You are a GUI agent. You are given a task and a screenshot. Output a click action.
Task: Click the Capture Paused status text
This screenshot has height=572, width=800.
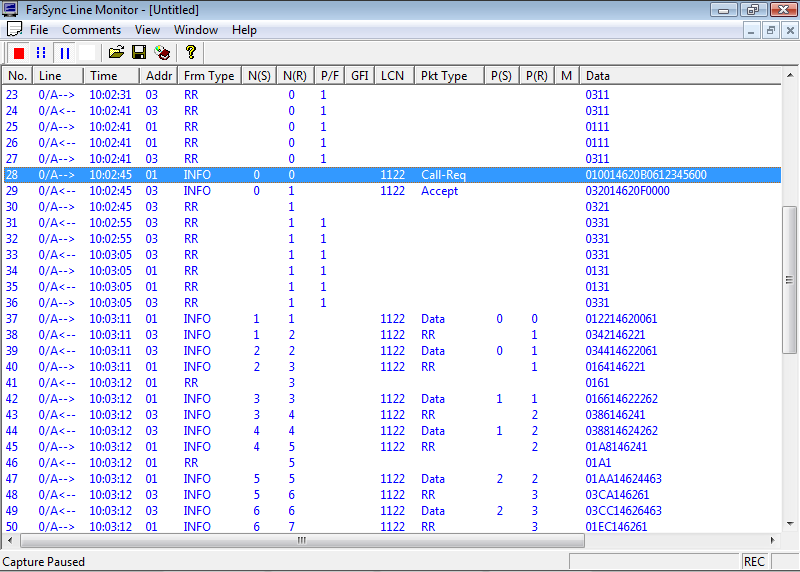tap(43, 562)
